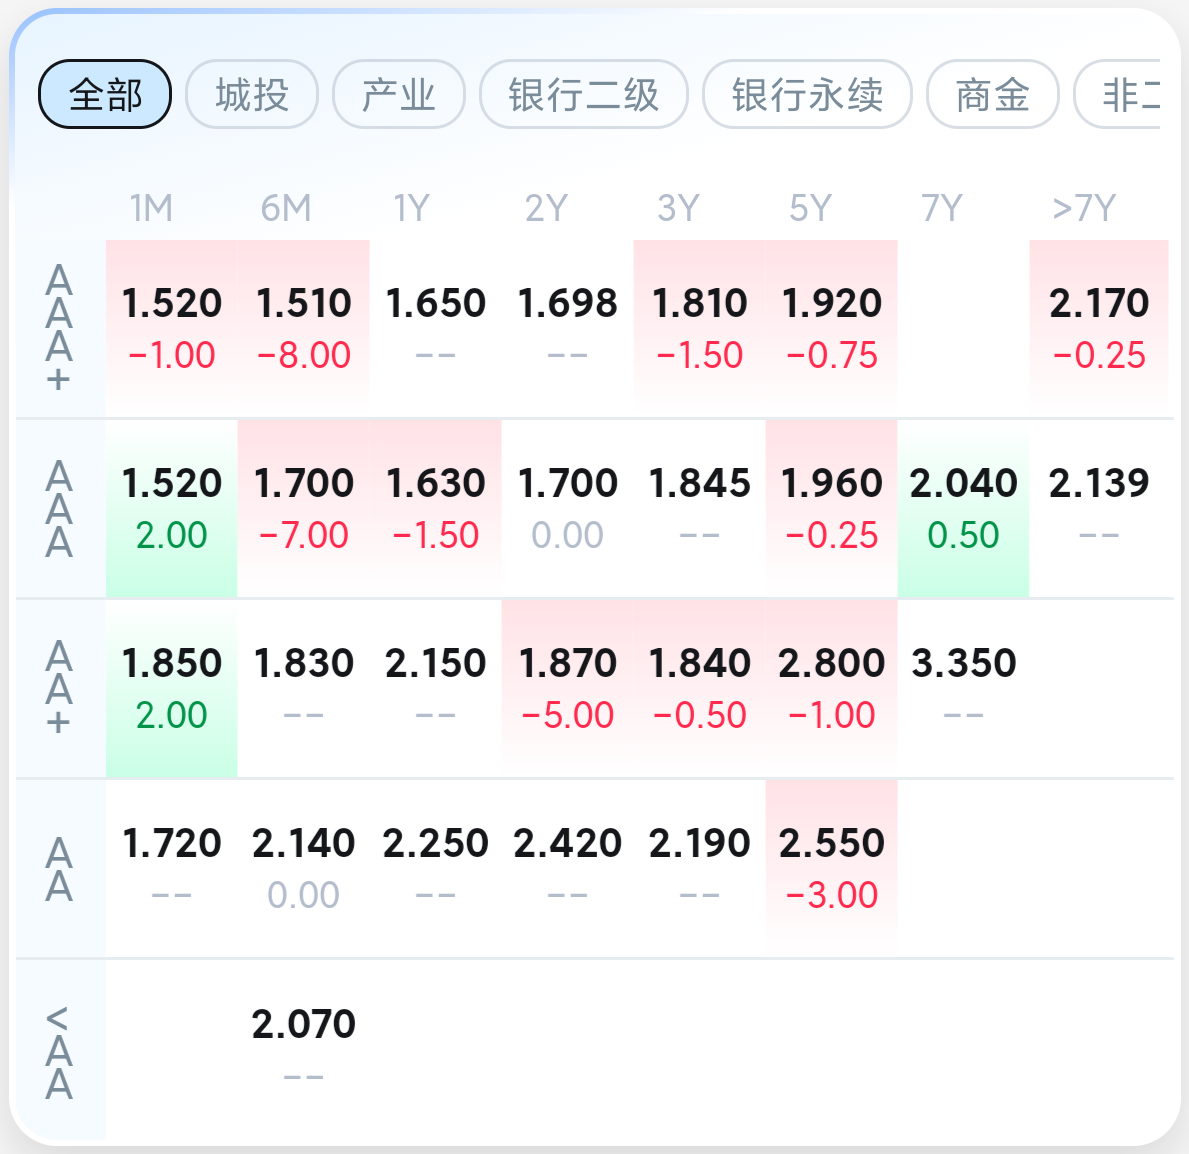Open the 银行永续 category tab
The width and height of the screenshot is (1189, 1154).
[x=808, y=95]
